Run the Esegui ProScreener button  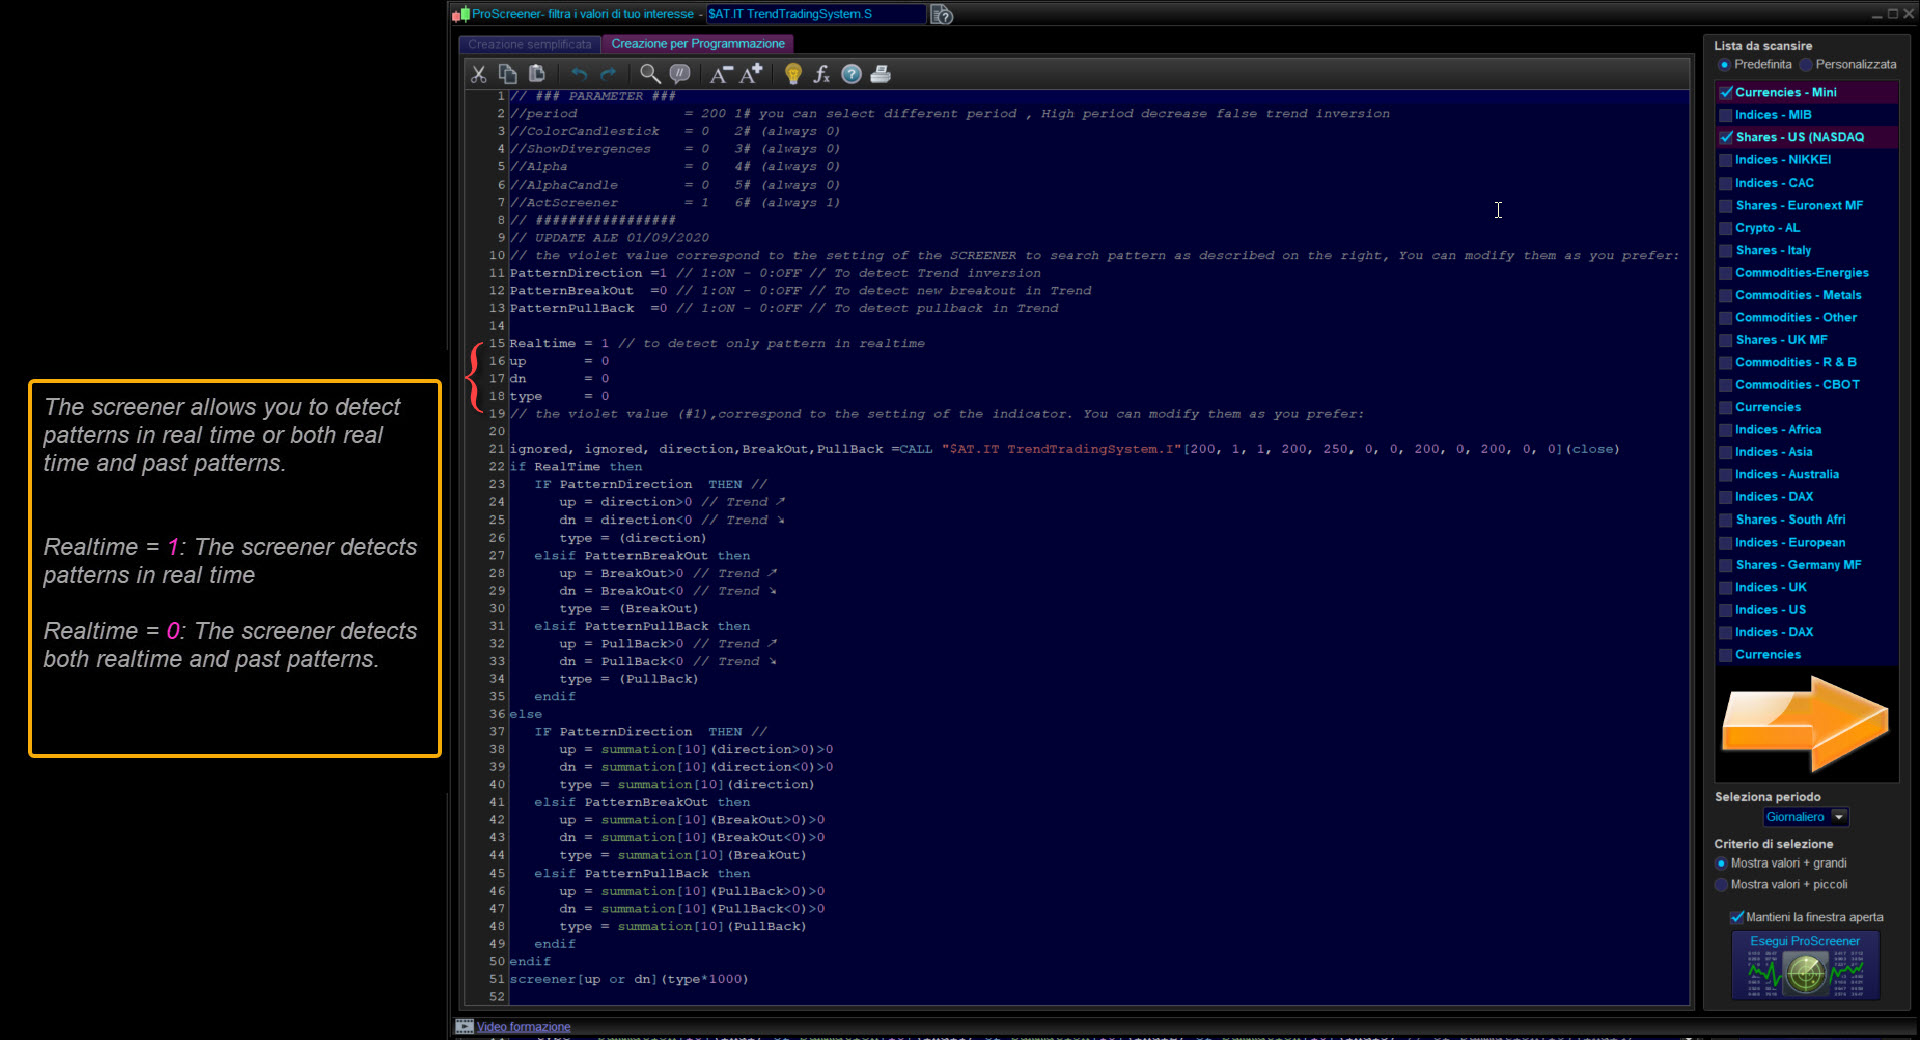click(1805, 965)
